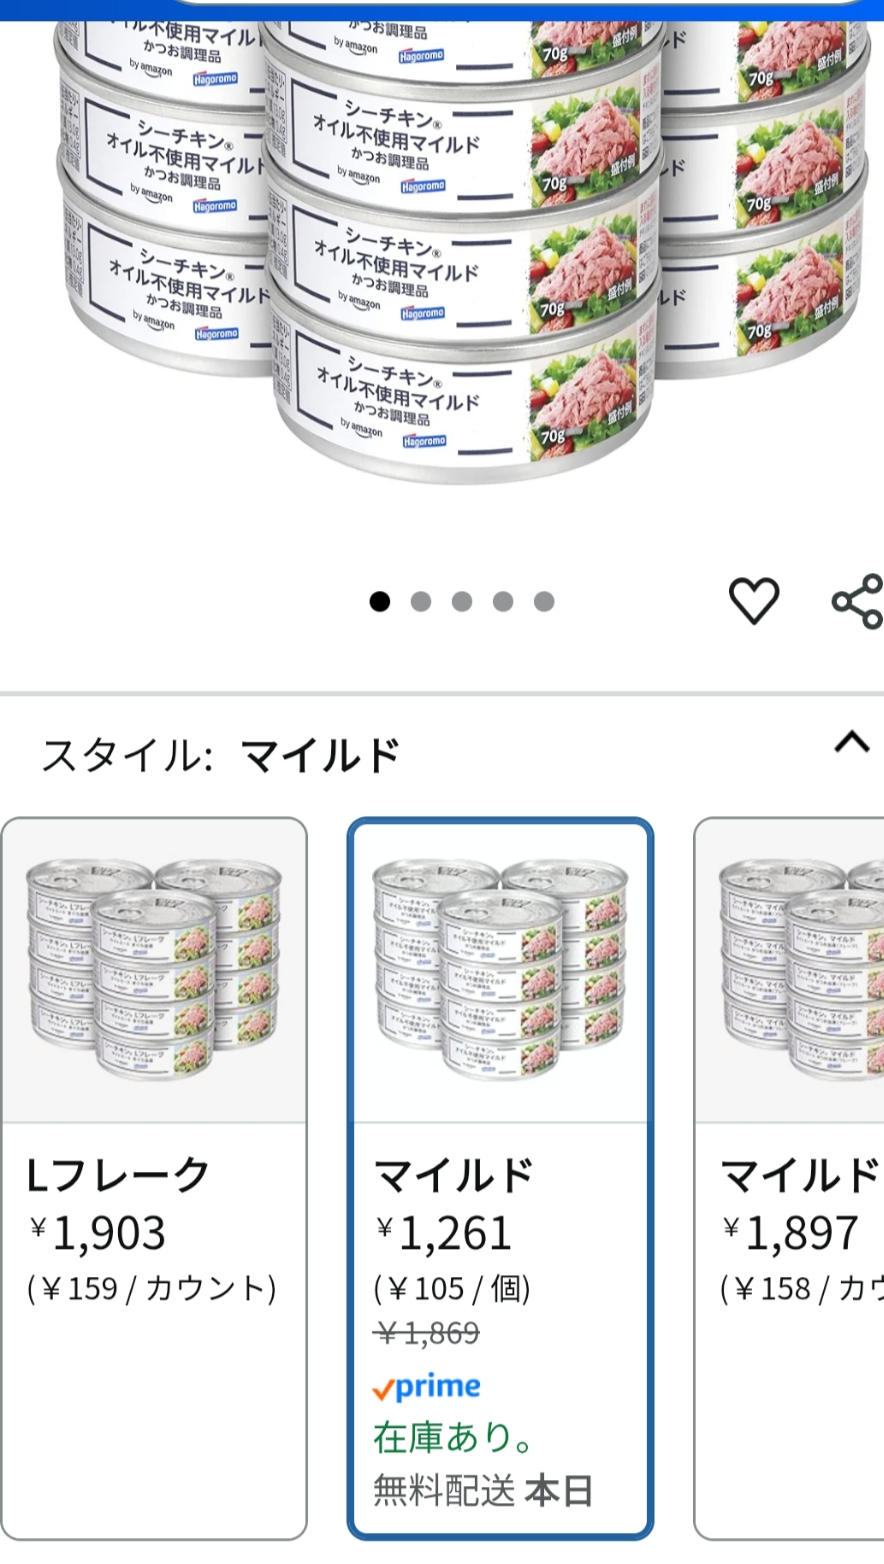Tap 無料配送 本日 delivery text
This screenshot has height=1564, width=884.
pyautogui.click(x=483, y=1491)
